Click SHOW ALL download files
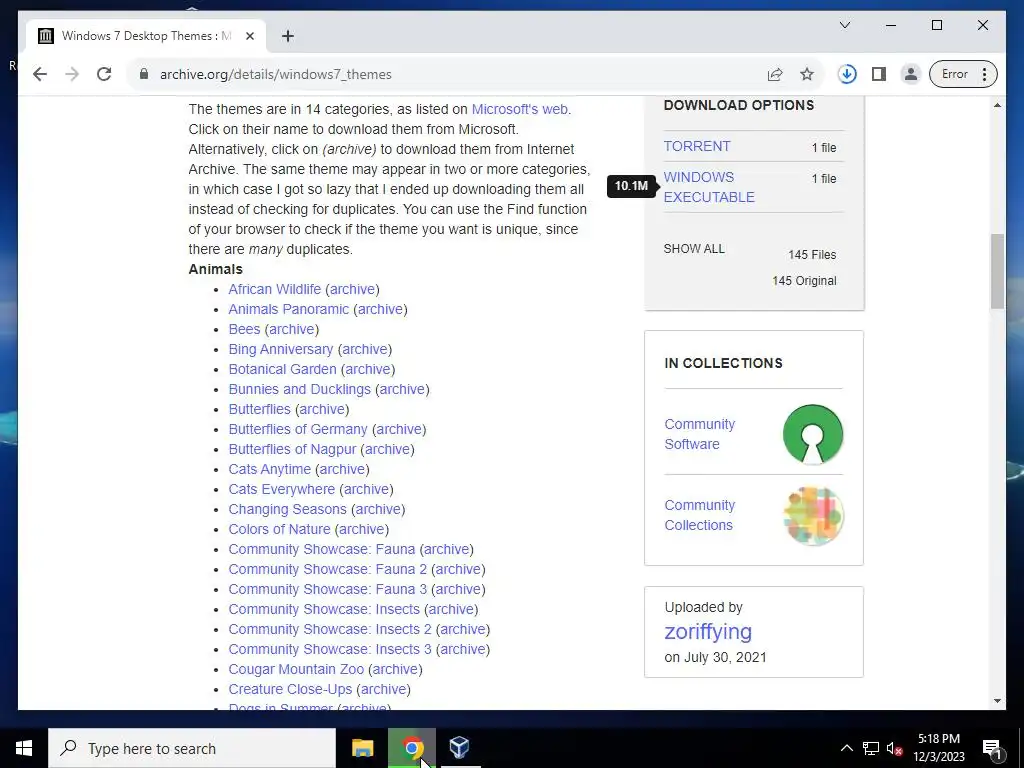This screenshot has height=768, width=1024. pyautogui.click(x=694, y=249)
